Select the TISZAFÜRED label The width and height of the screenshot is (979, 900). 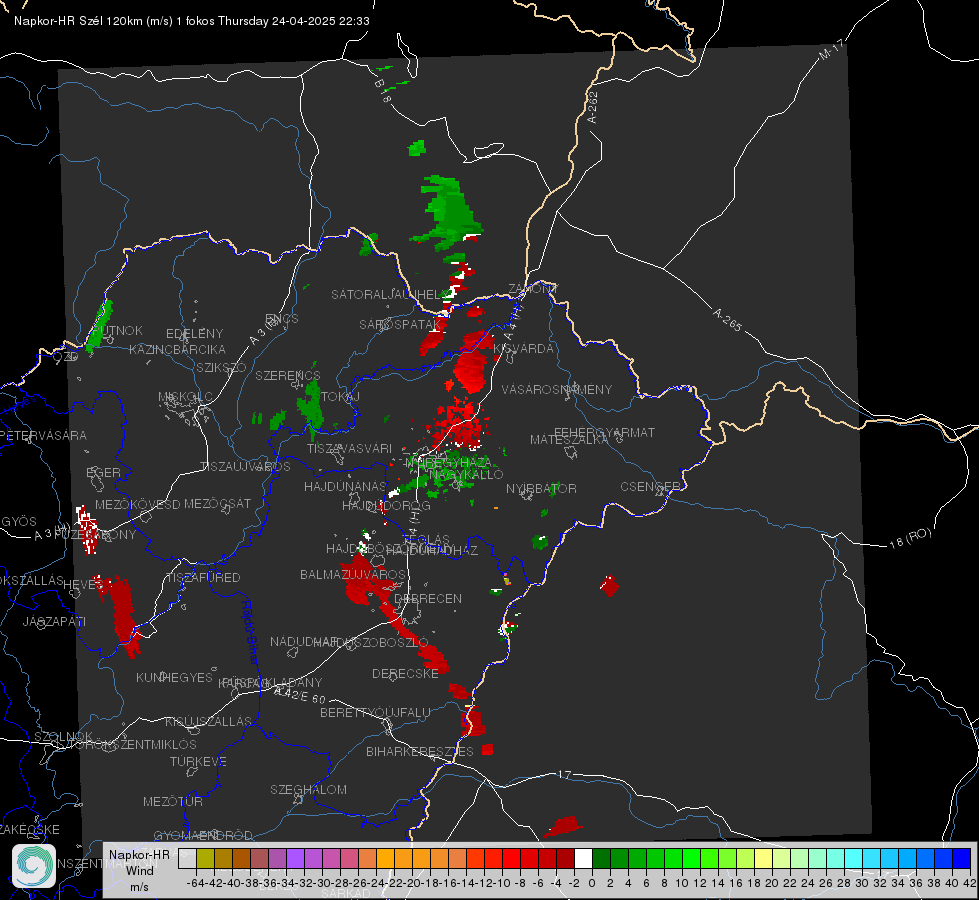pyautogui.click(x=203, y=577)
